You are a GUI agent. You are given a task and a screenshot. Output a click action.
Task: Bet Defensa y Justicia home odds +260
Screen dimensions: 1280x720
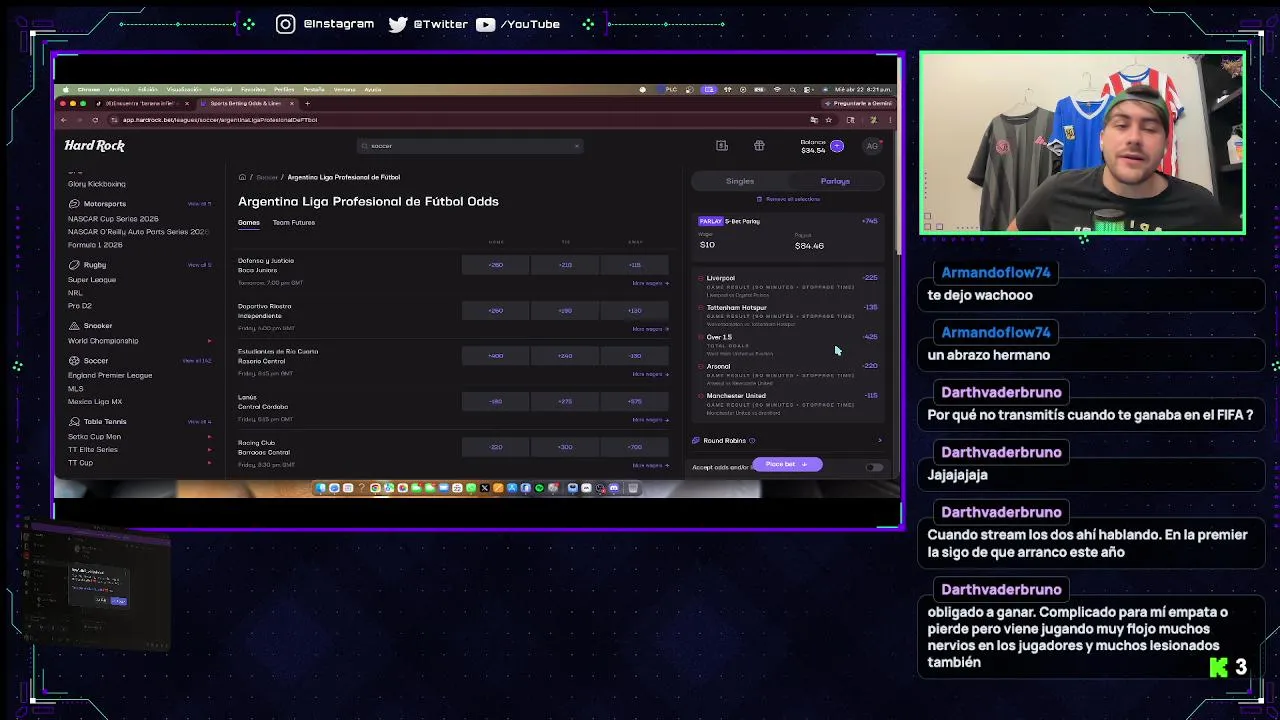point(496,265)
